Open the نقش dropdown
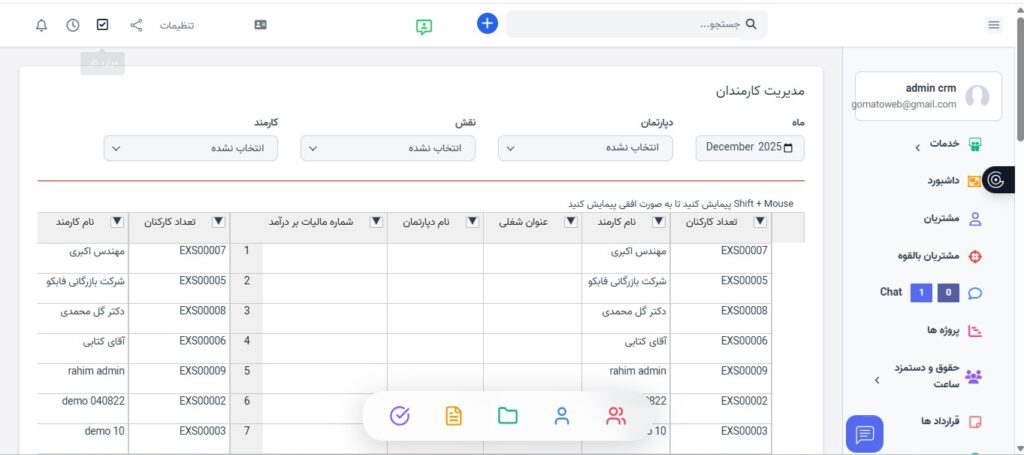 (388, 148)
